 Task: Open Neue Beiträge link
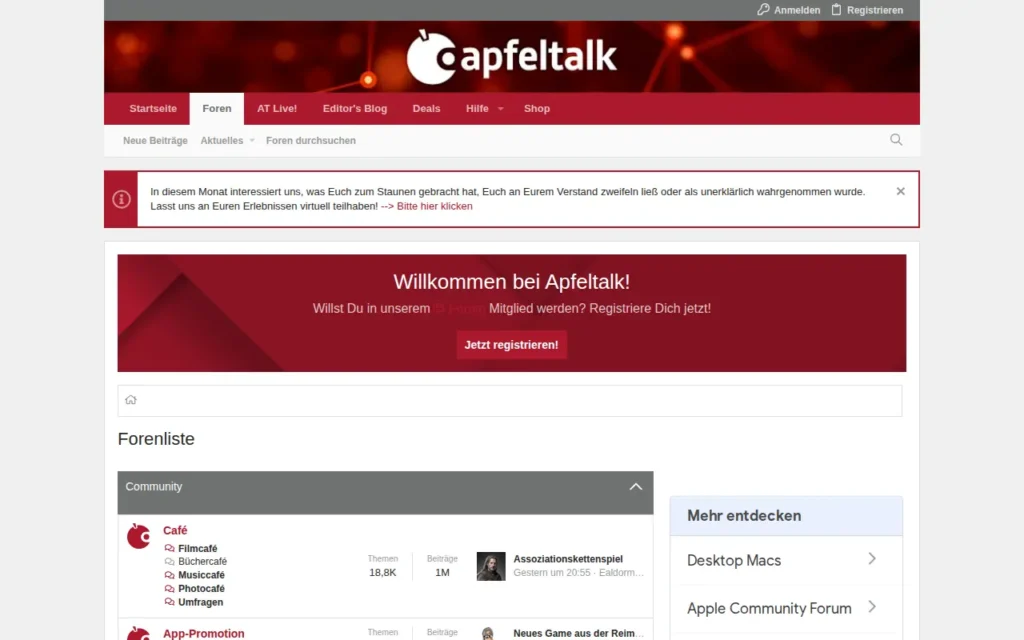click(155, 140)
